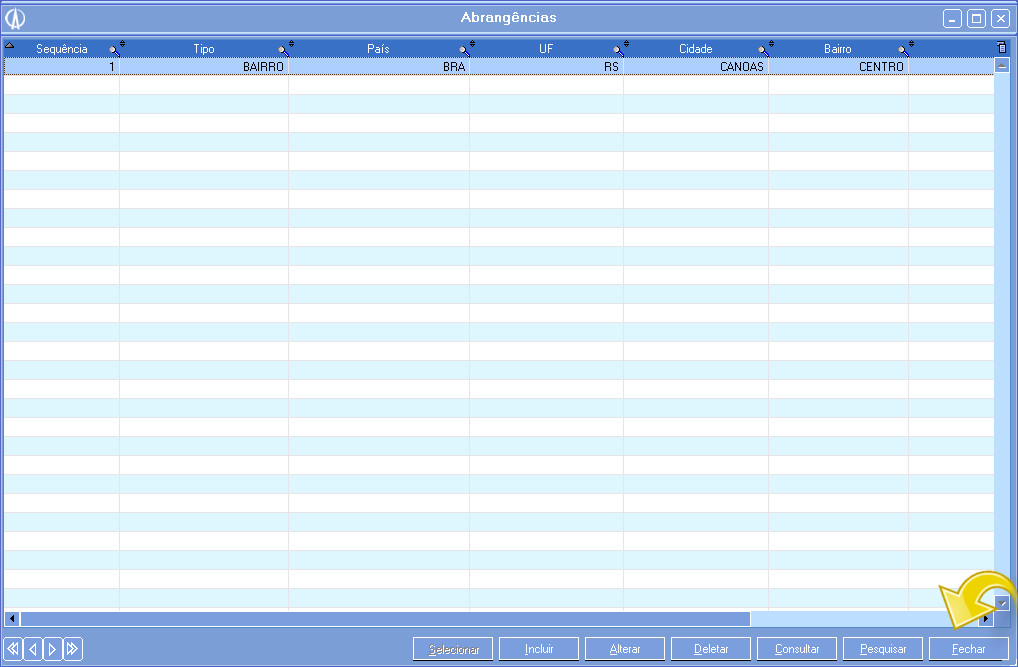Select the CANOAS cell
Viewport: 1018px width, 667px height.
(695, 66)
